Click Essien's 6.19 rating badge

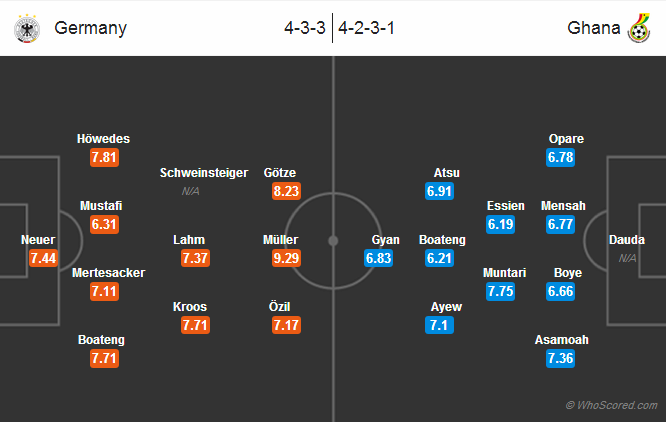pos(501,224)
